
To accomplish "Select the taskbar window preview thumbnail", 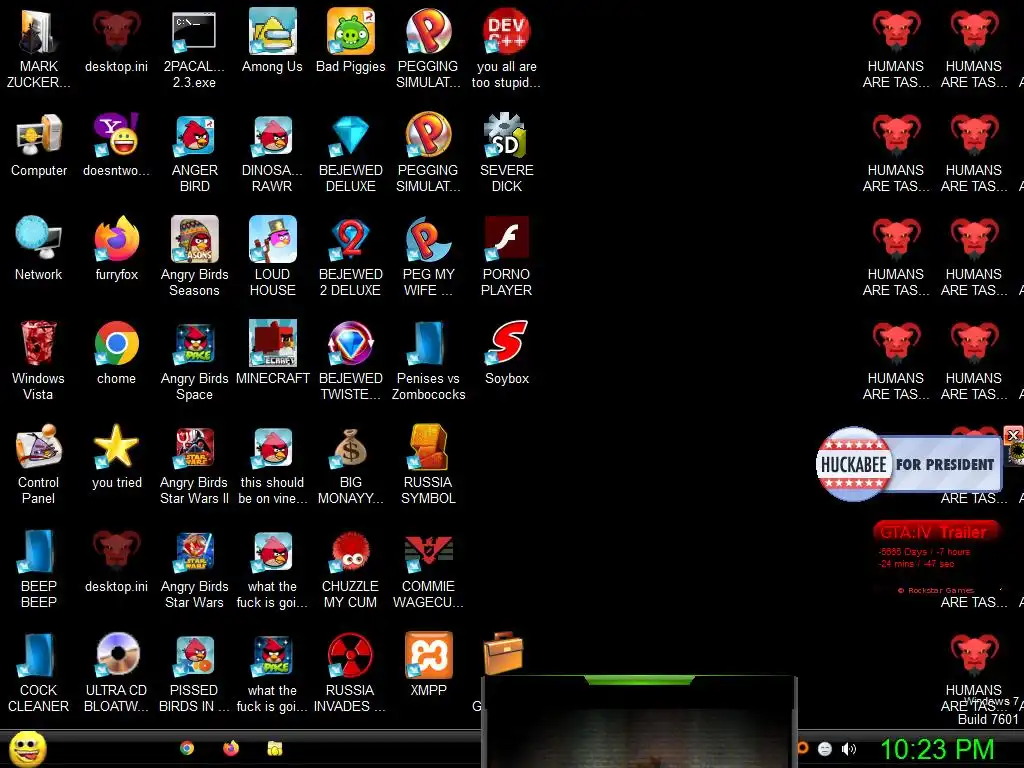I will point(639,722).
